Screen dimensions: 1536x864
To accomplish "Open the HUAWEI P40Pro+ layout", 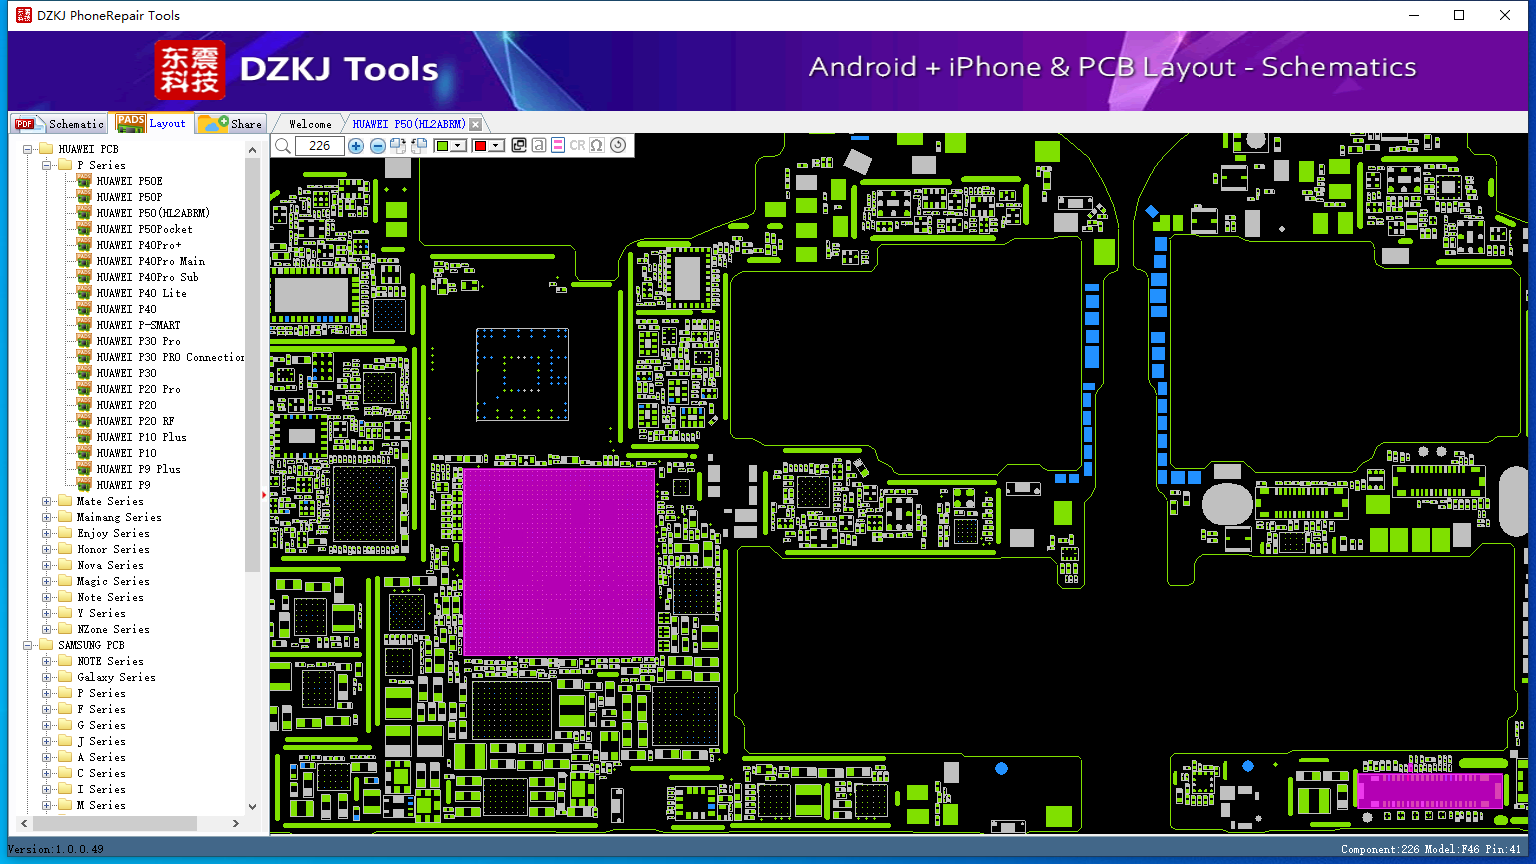I will tap(138, 245).
